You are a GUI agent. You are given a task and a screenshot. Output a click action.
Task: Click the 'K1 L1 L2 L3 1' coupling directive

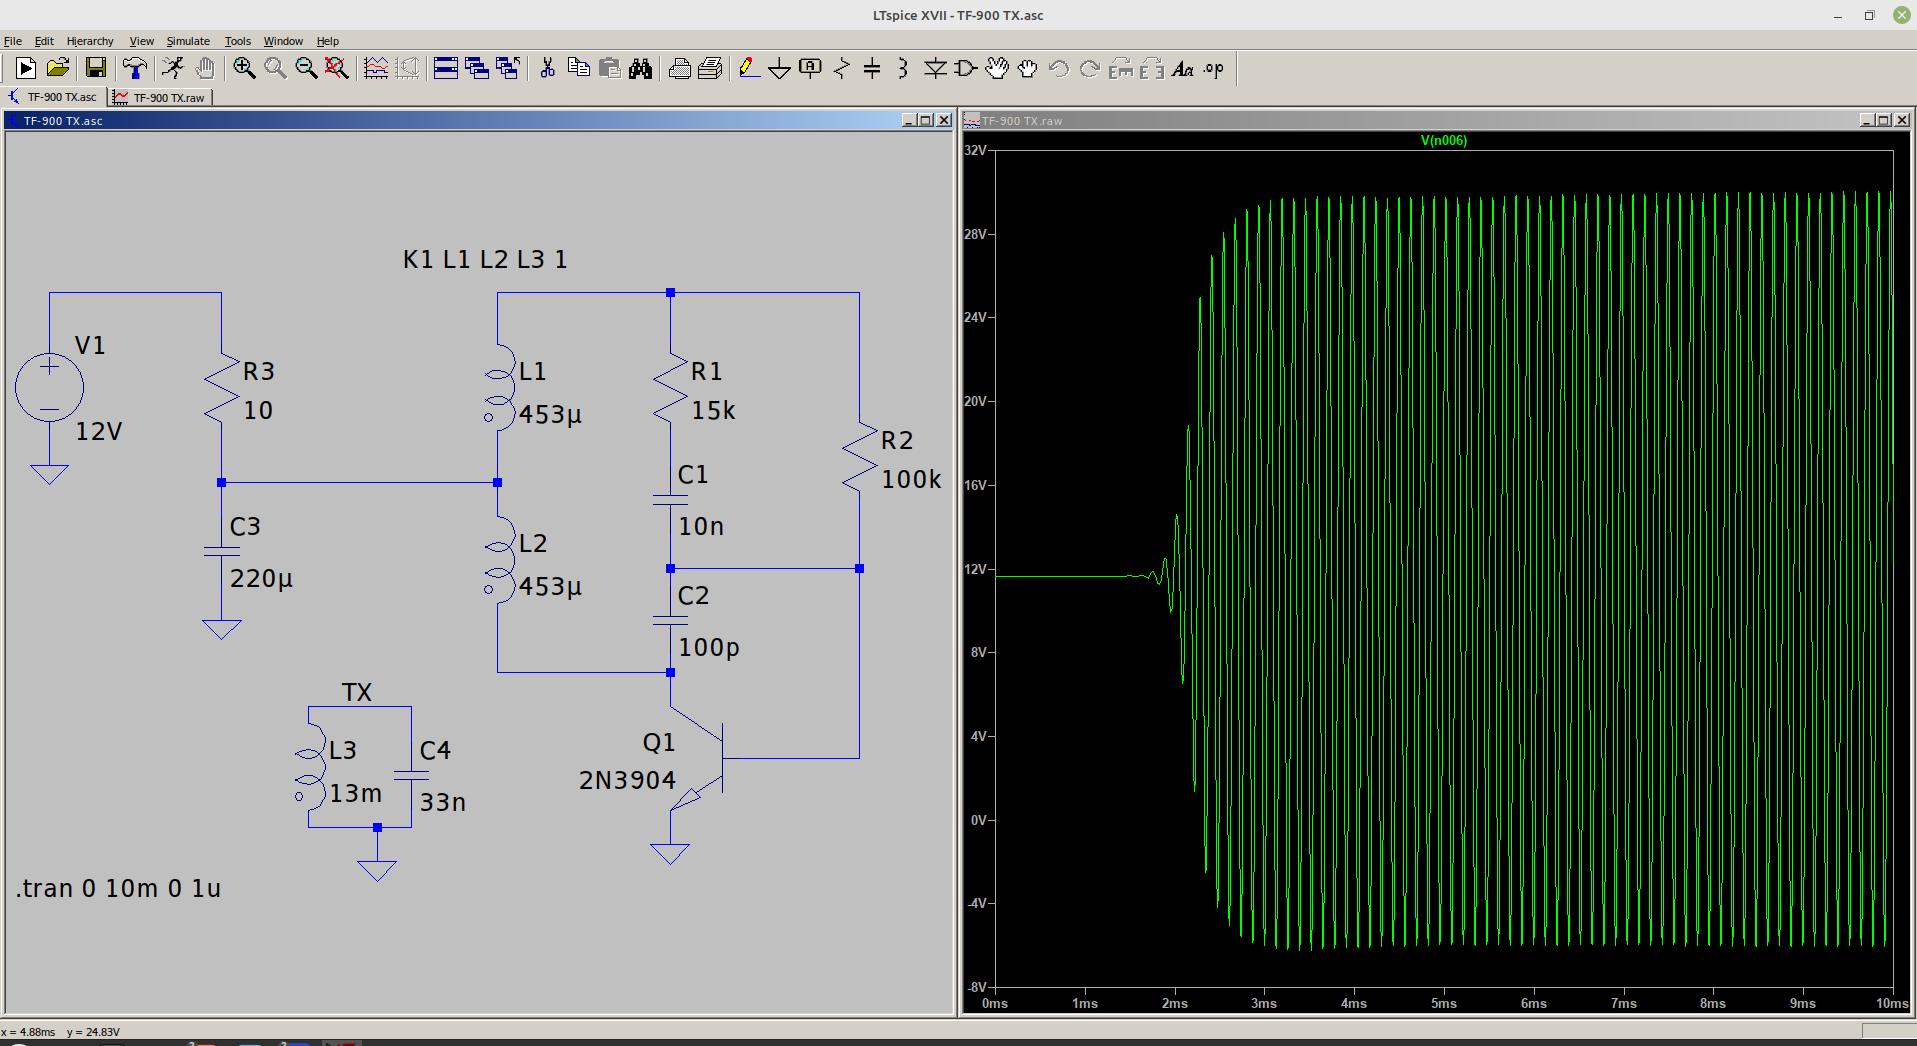point(485,259)
